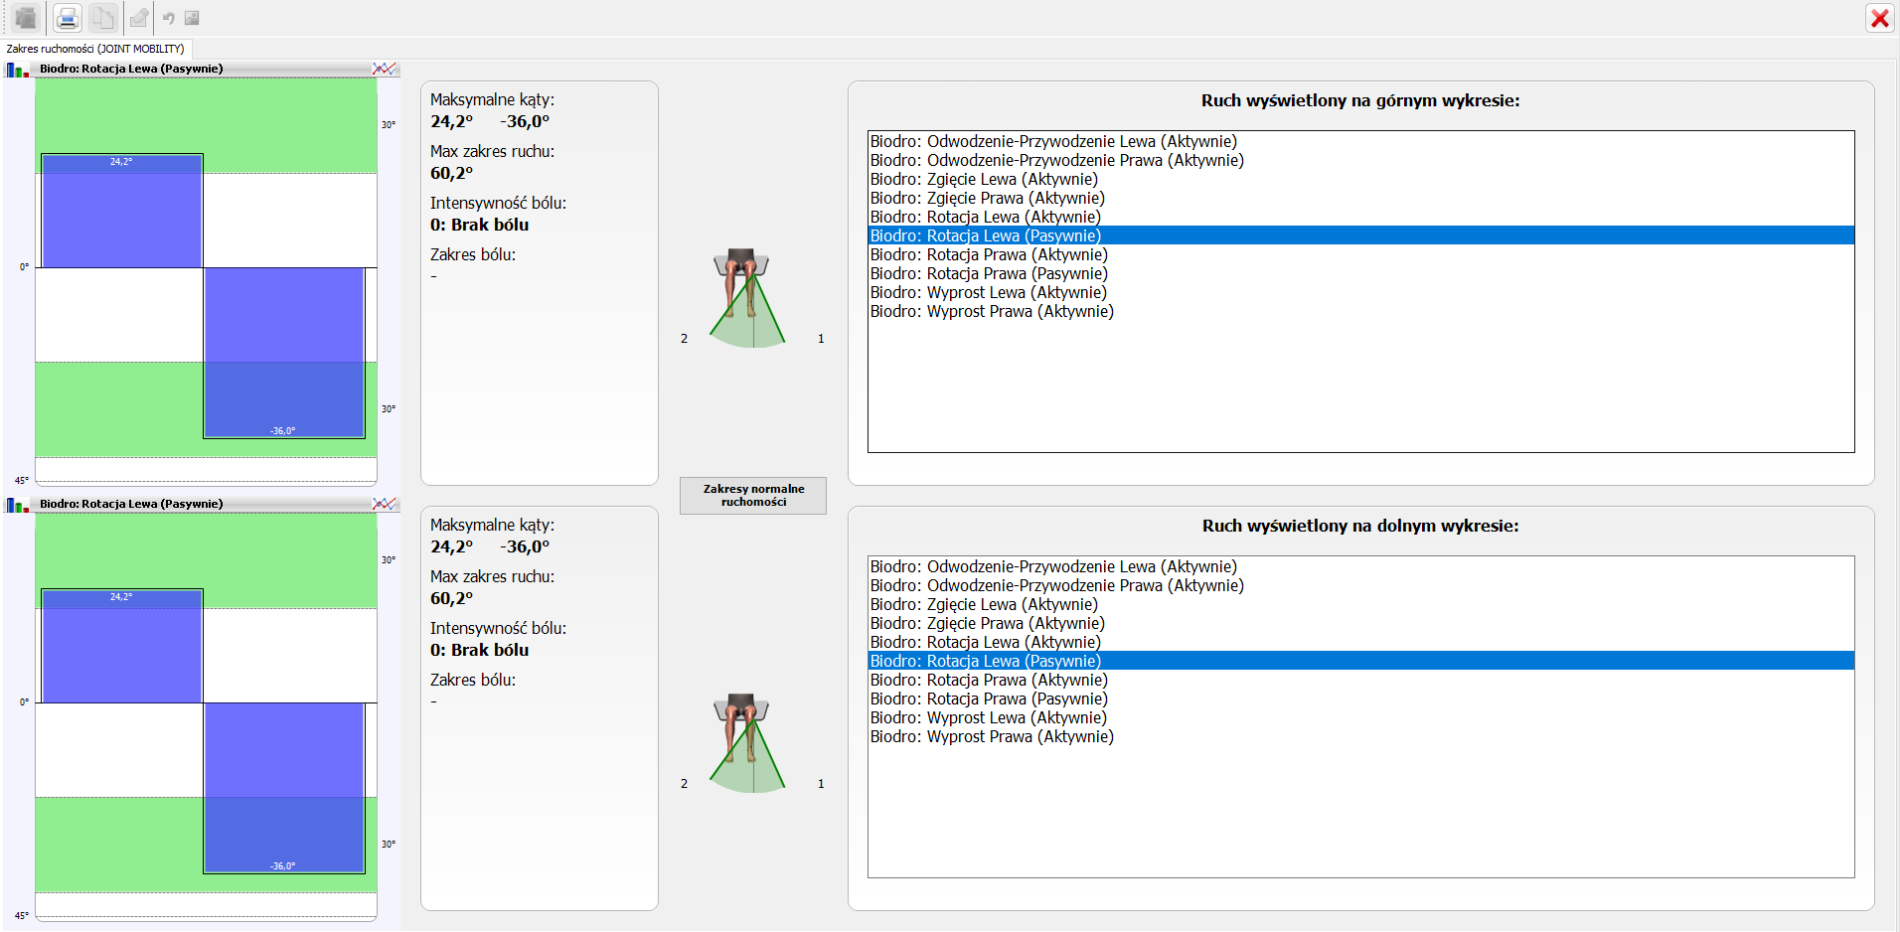Click the -36,0° bar in upper chart
The height and width of the screenshot is (932, 1900).
point(284,353)
